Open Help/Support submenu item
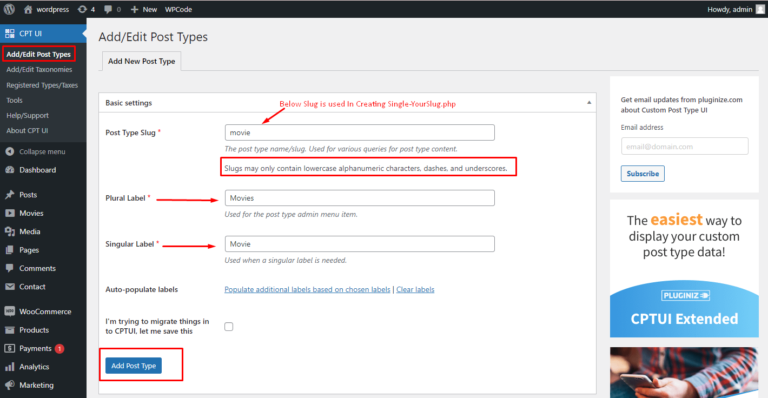The image size is (768, 398). pyautogui.click(x=27, y=116)
